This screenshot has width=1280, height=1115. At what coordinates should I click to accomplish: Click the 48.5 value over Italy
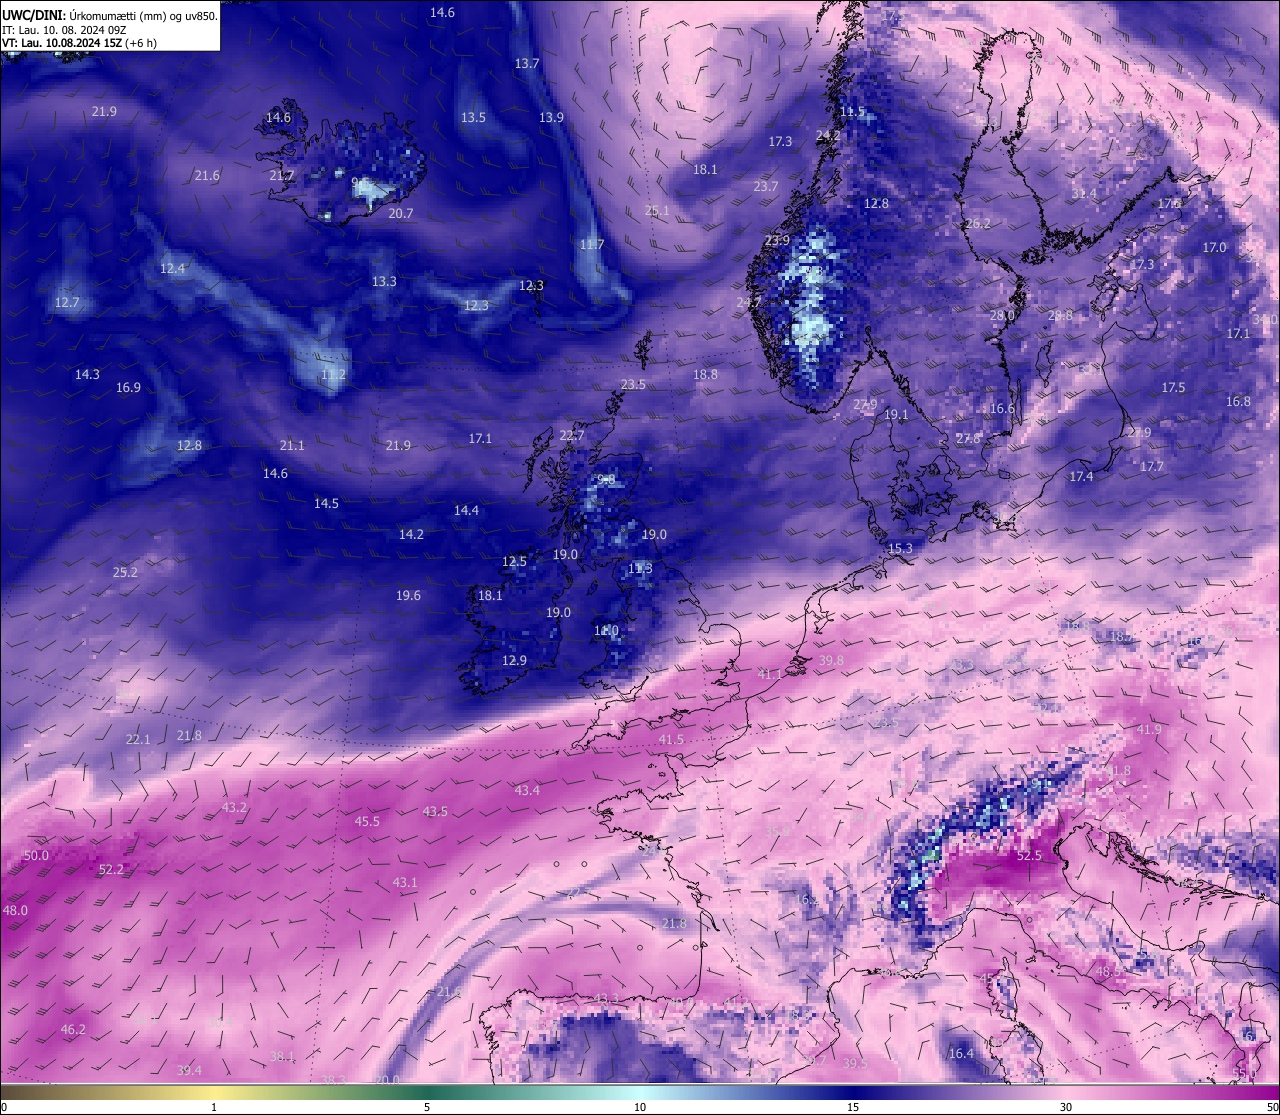pos(1108,972)
